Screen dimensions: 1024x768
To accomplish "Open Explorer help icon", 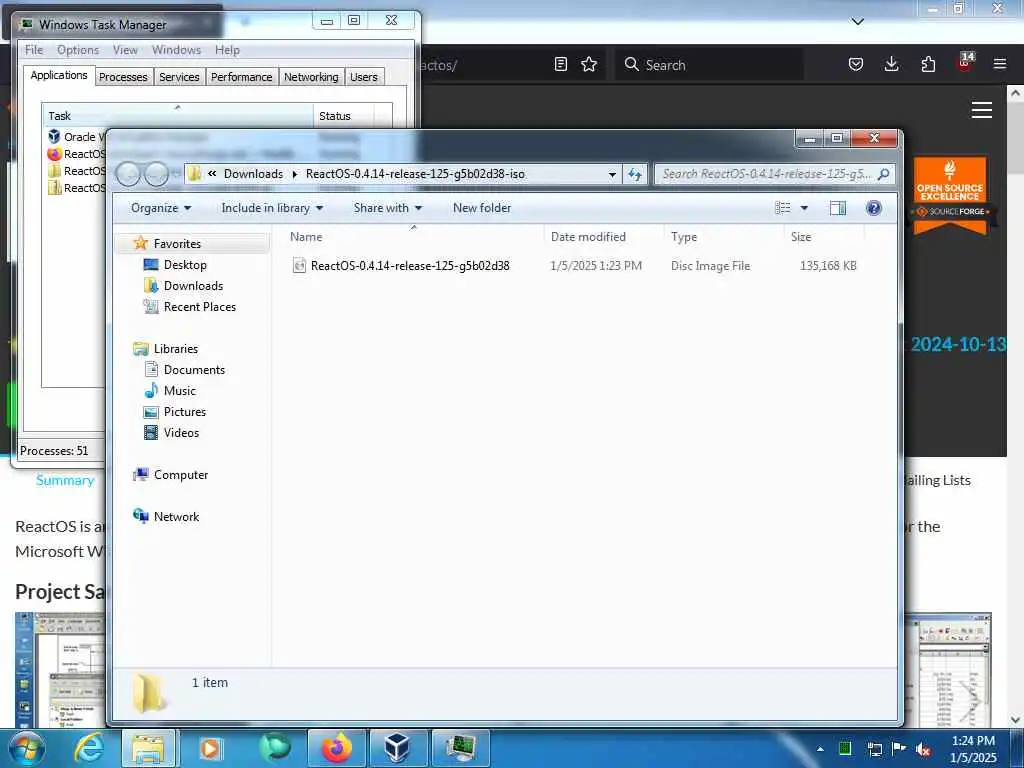I will tap(874, 208).
